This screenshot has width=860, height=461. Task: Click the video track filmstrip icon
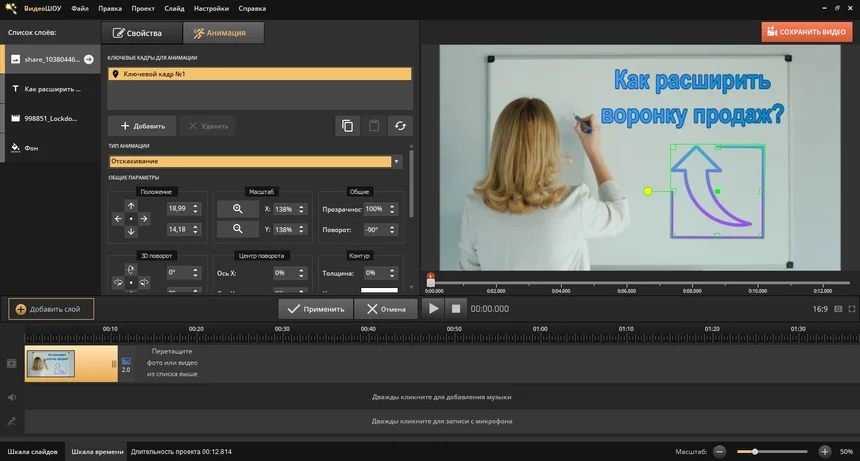coord(12,363)
